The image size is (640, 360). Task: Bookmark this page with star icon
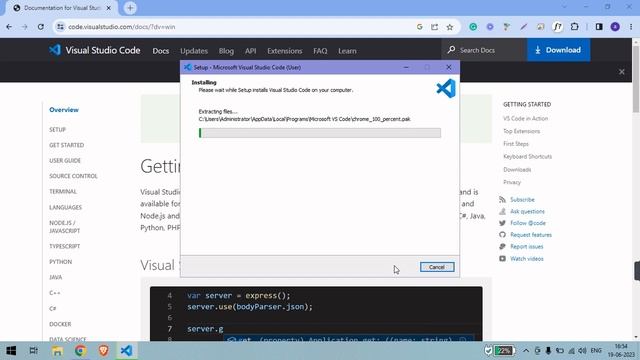coord(449,27)
